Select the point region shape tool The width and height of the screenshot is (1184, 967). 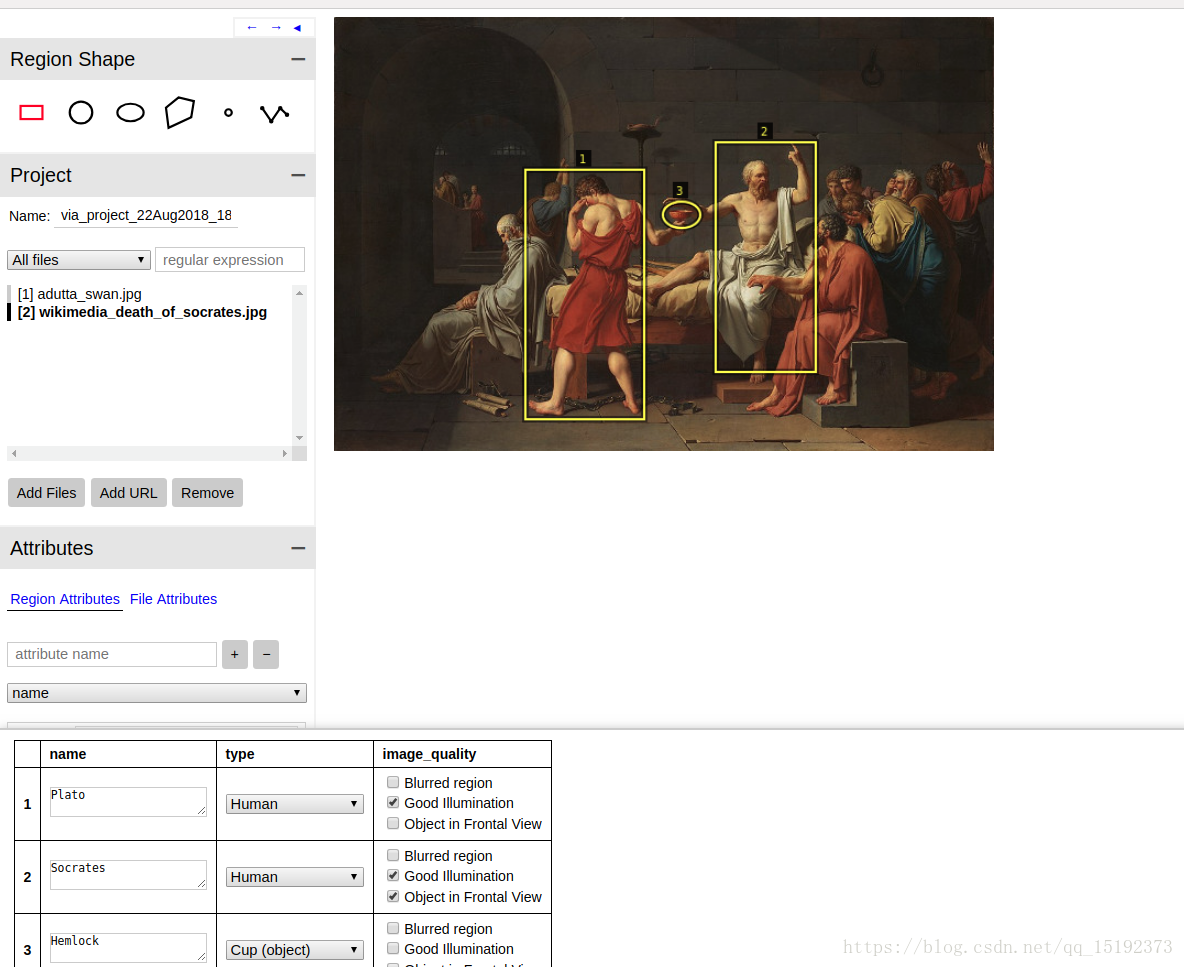228,113
